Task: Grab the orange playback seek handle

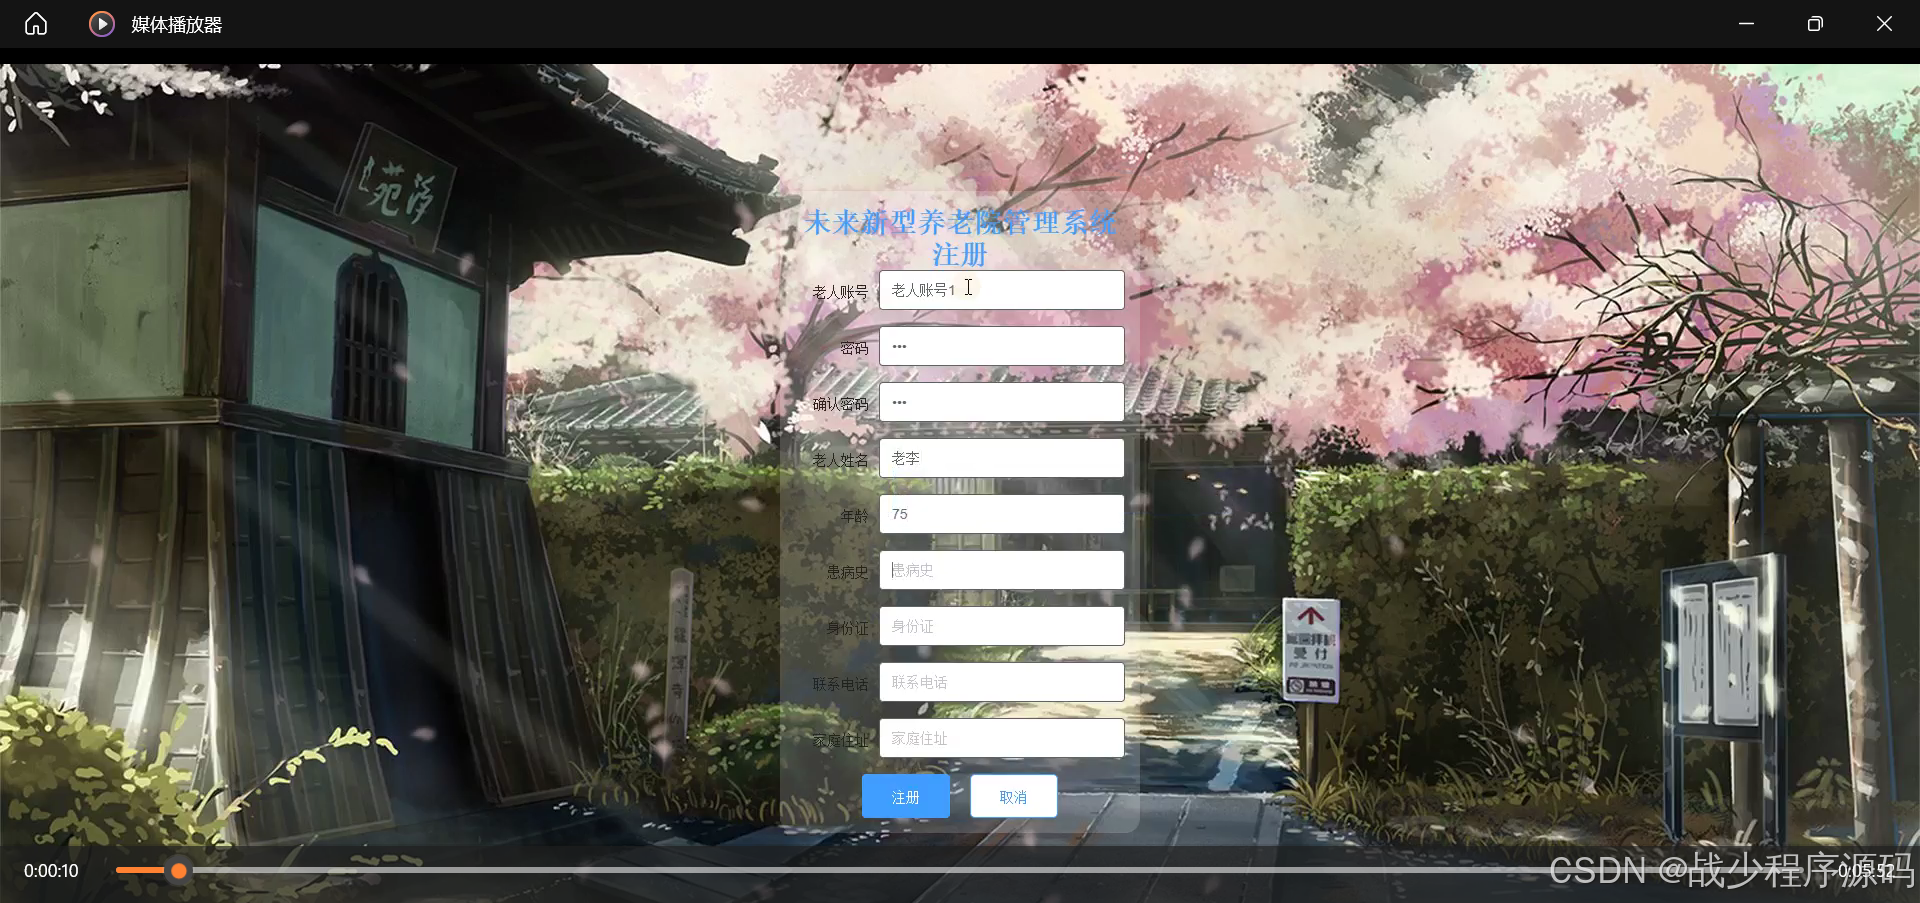Action: (178, 871)
